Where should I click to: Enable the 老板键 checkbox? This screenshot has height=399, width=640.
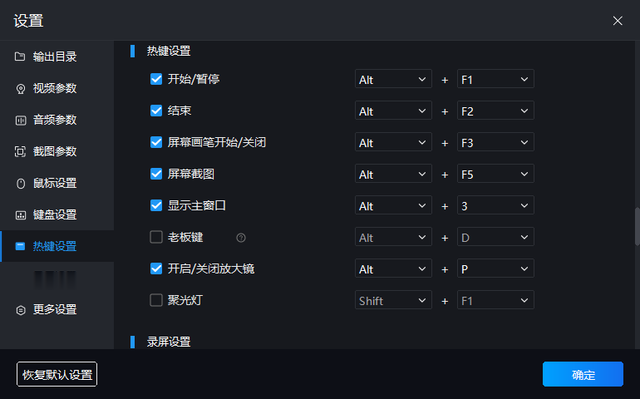pyautogui.click(x=156, y=237)
